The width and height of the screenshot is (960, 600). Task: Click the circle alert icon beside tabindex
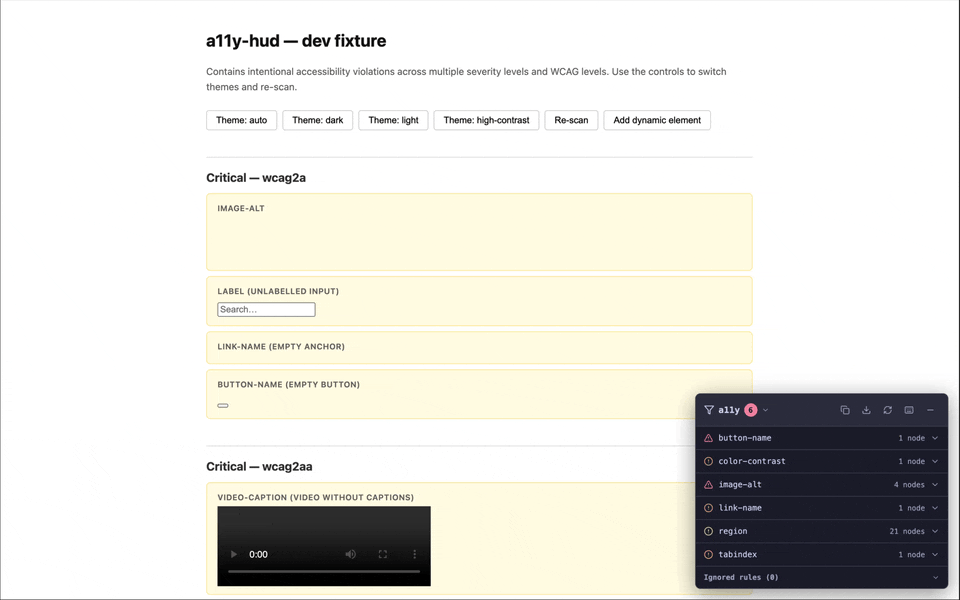point(708,555)
